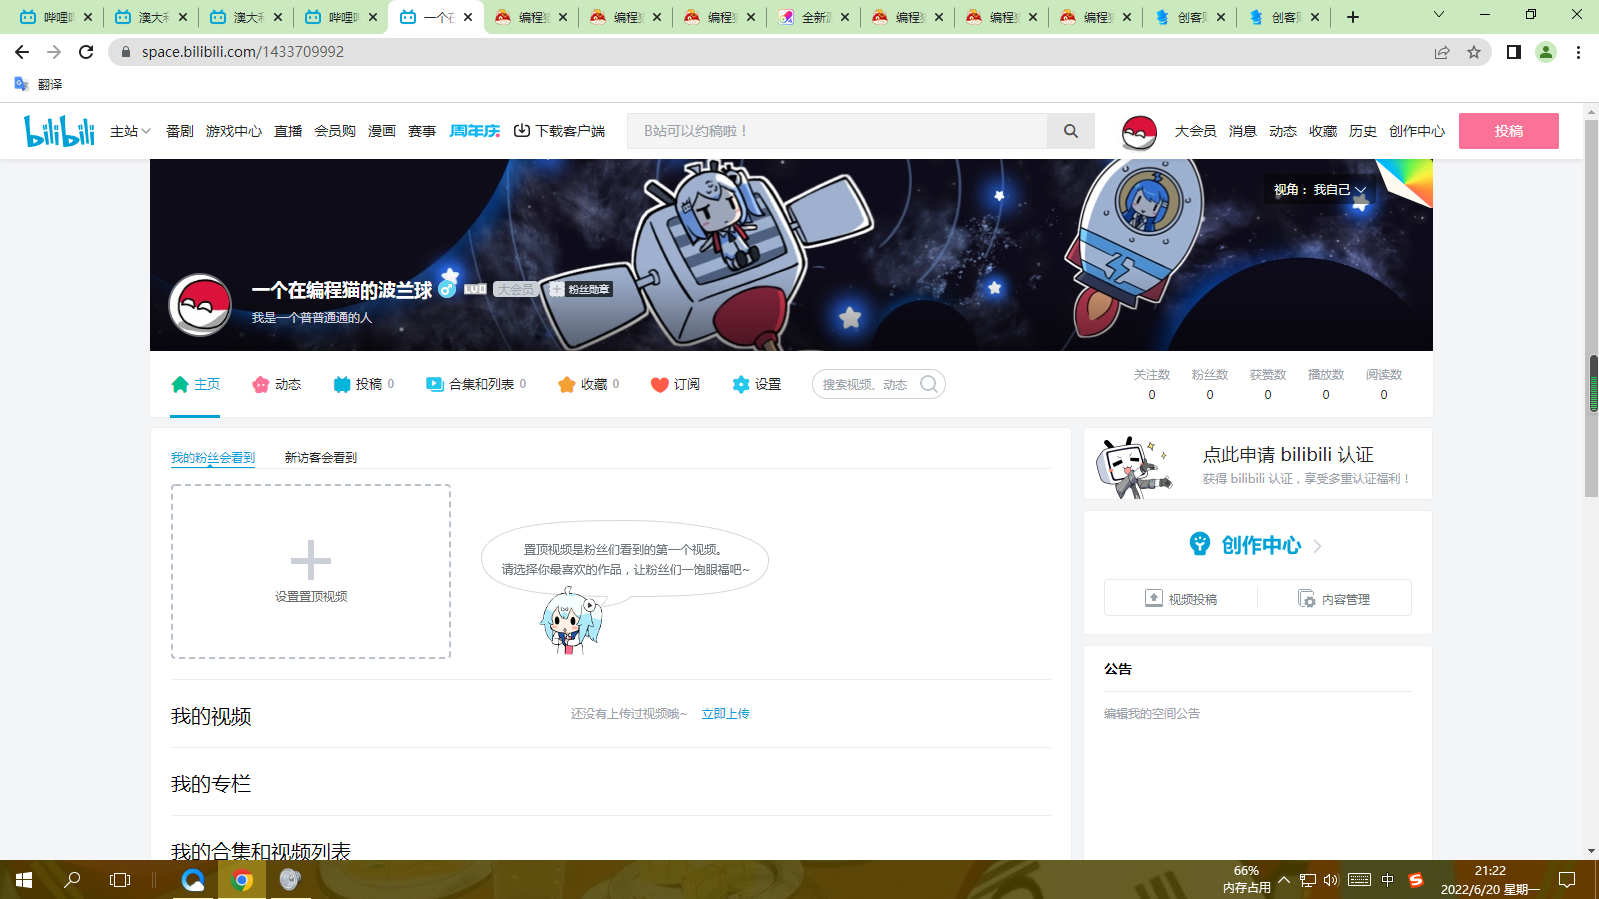The height and width of the screenshot is (899, 1599).
Task: Open the 订阅 subscriptions tab
Action: (x=675, y=384)
